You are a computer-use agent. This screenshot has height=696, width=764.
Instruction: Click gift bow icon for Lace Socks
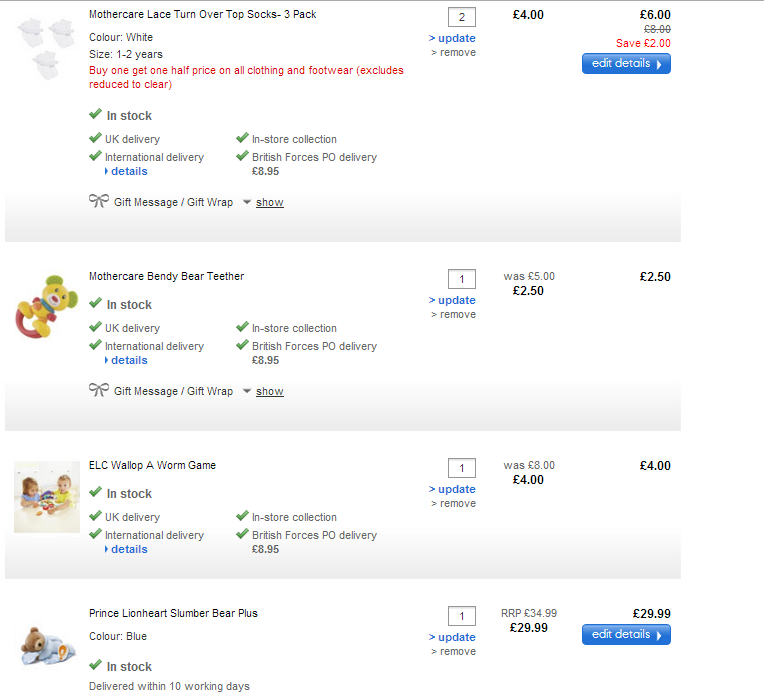coord(98,201)
